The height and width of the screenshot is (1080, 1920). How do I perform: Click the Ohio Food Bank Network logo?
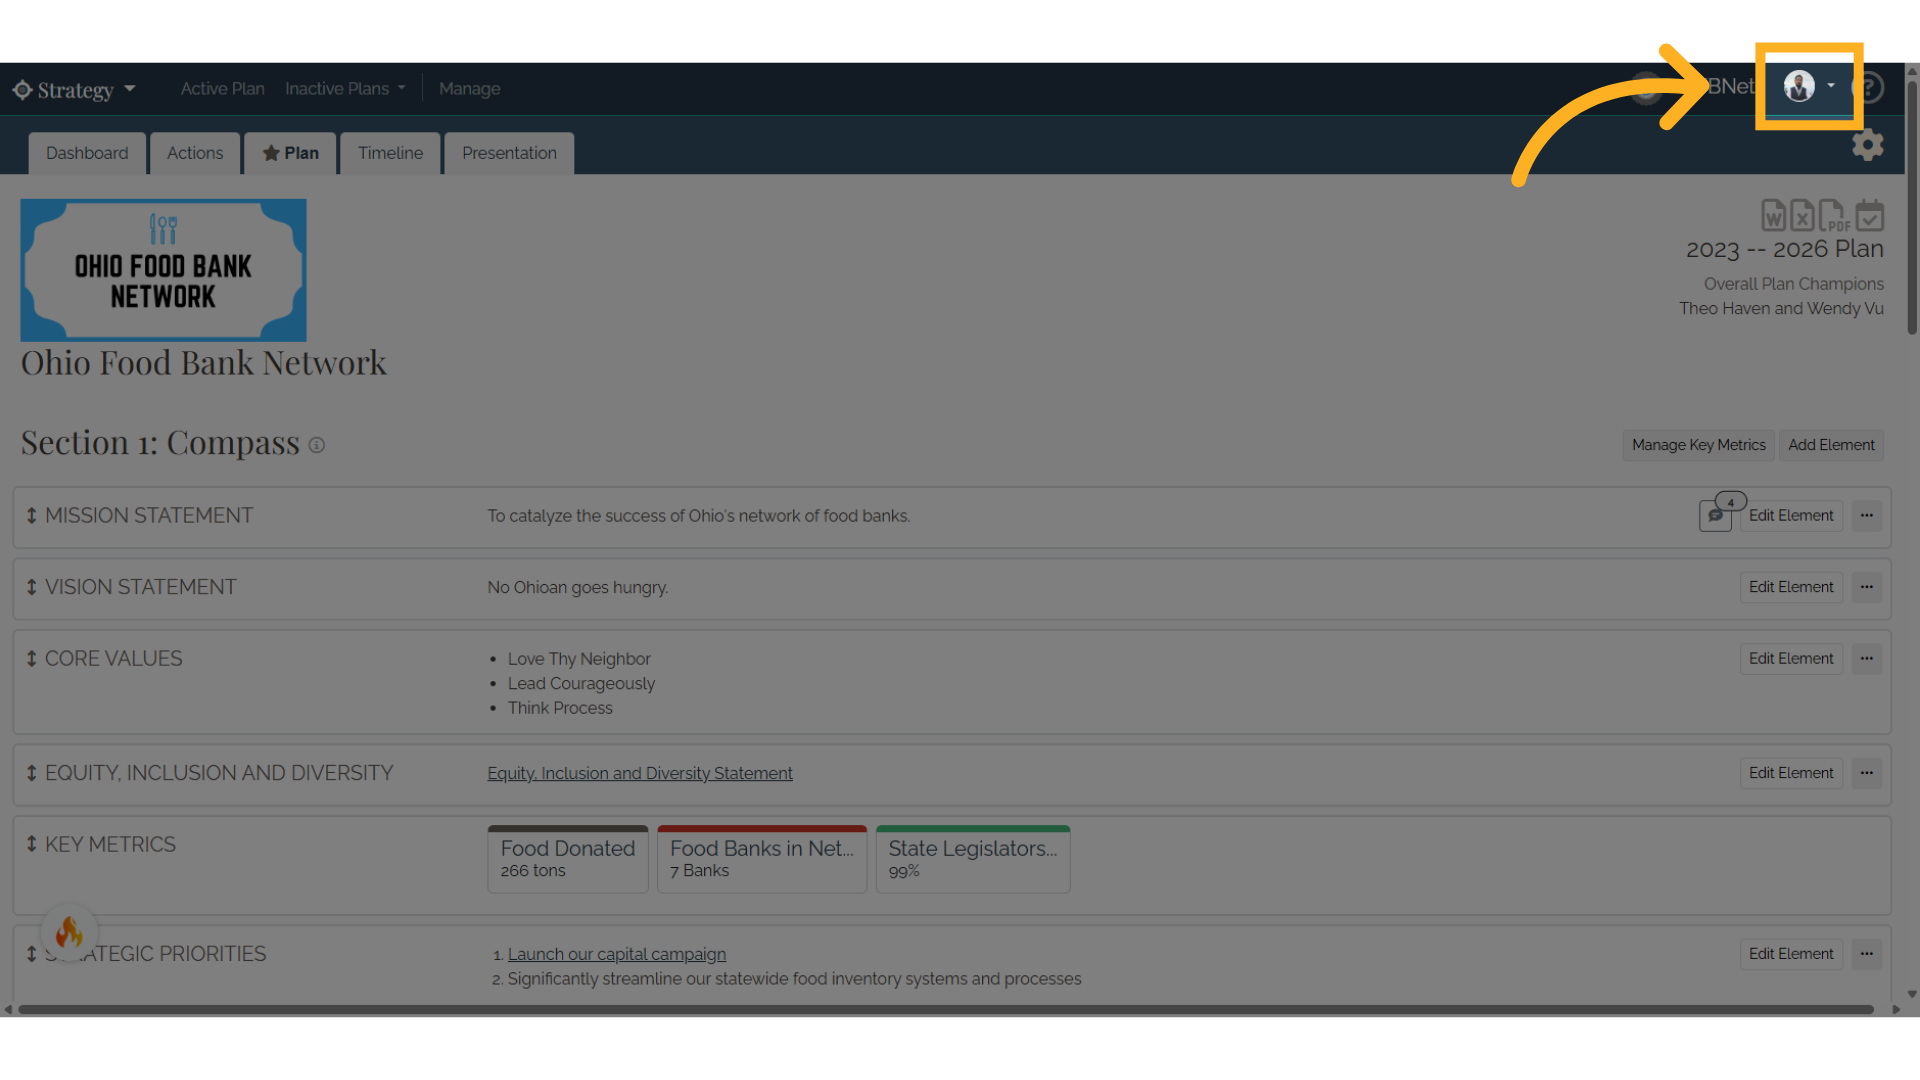[x=163, y=270]
